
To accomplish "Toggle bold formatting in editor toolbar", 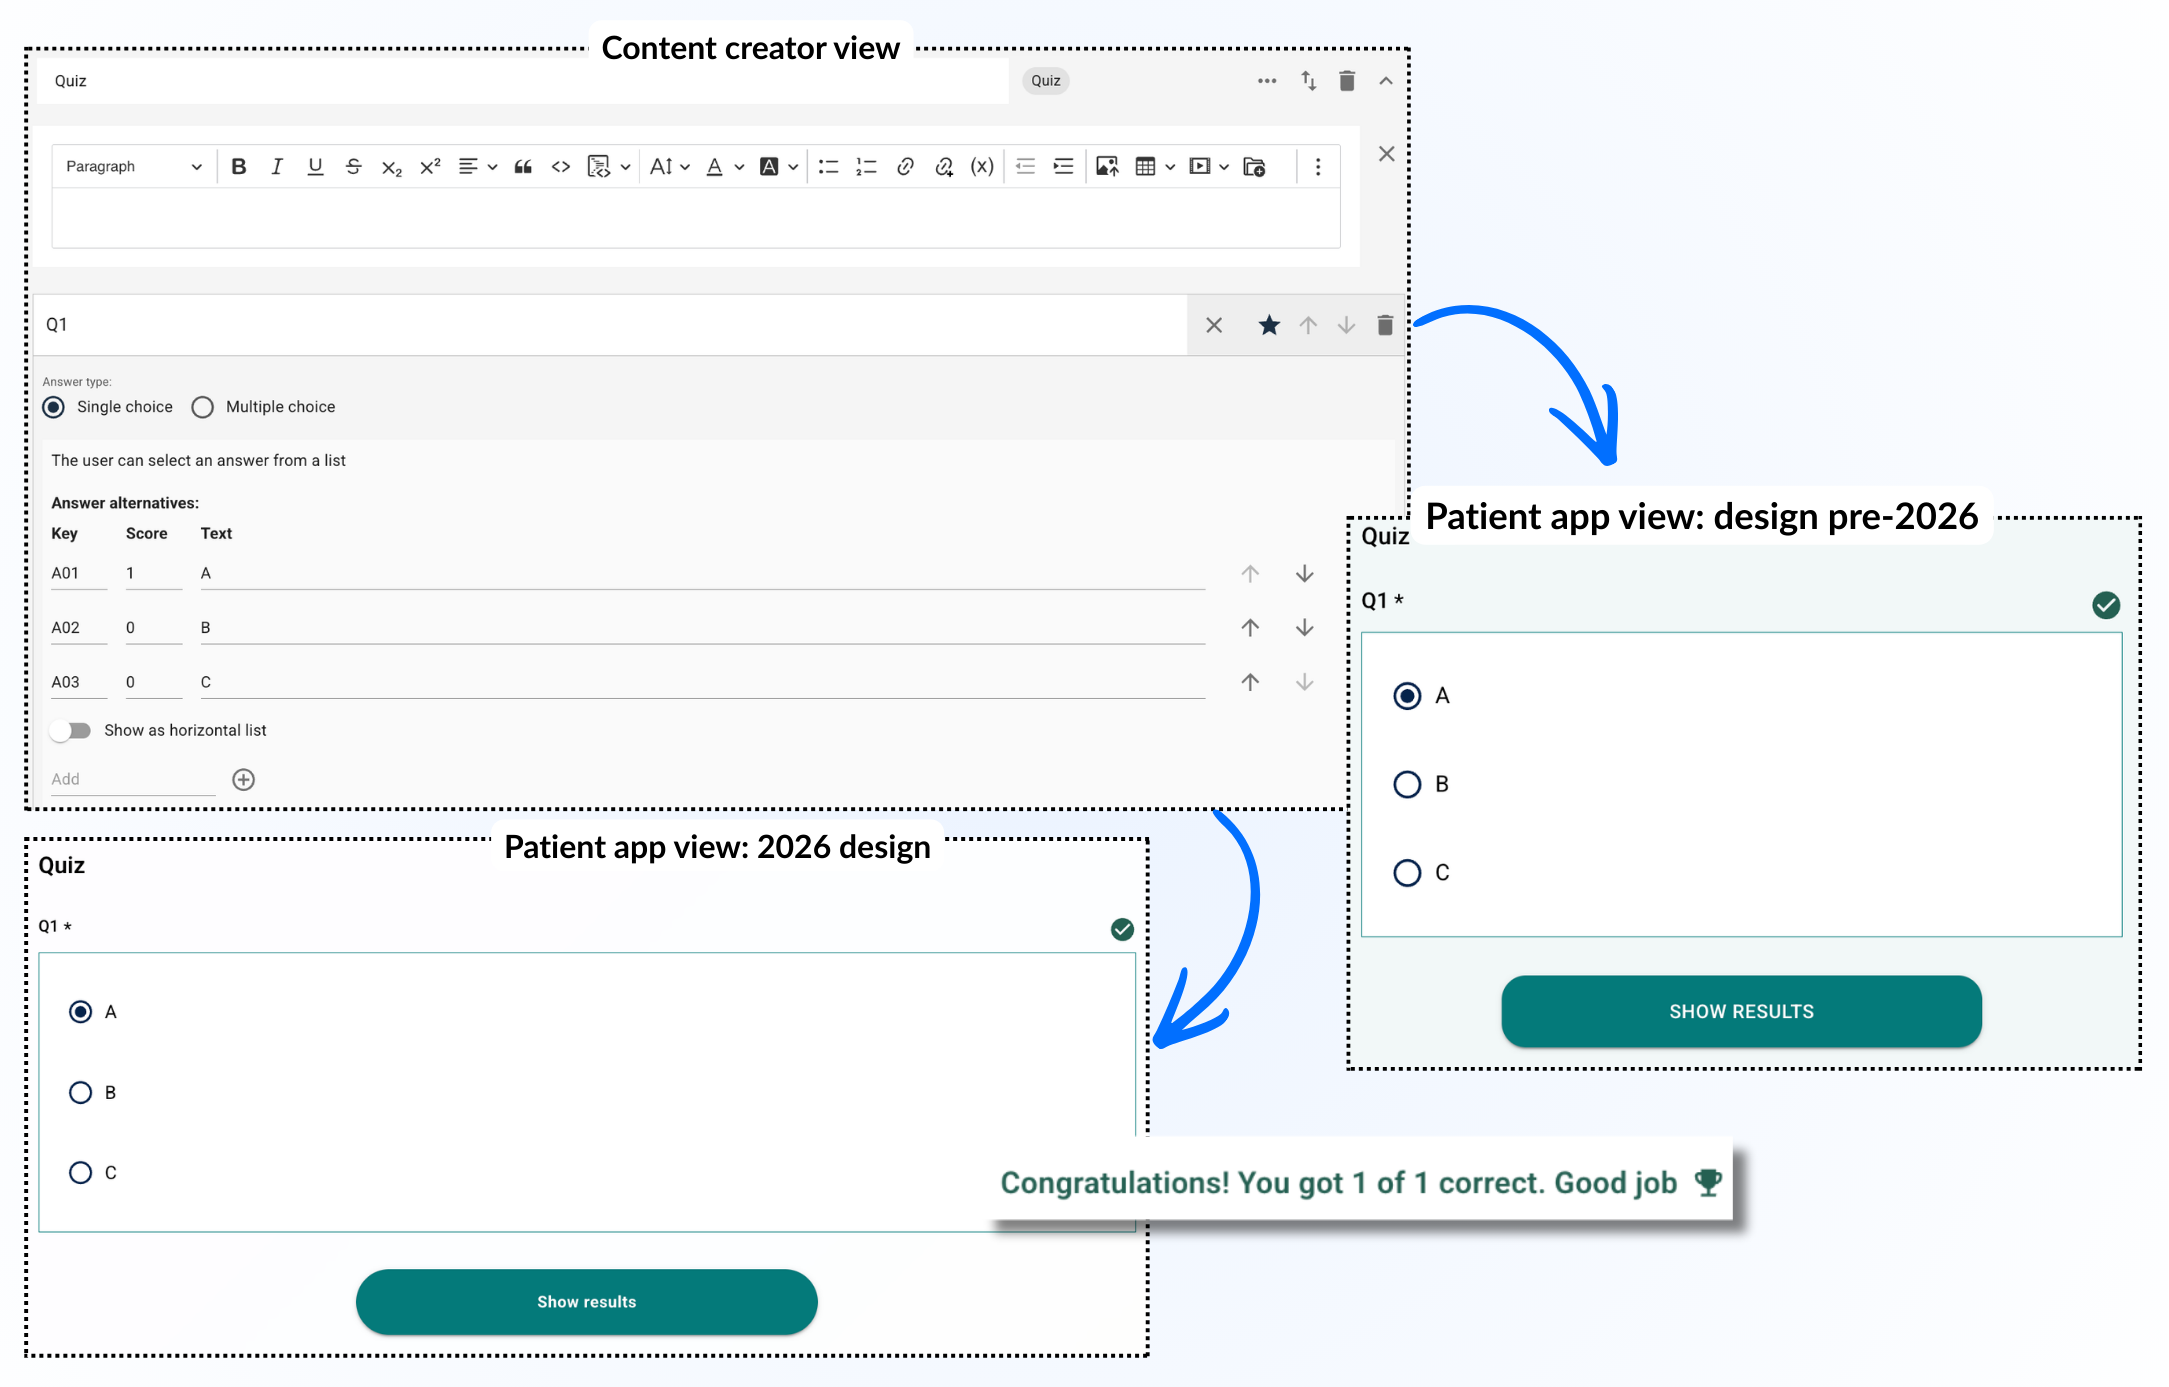I will [x=238, y=167].
